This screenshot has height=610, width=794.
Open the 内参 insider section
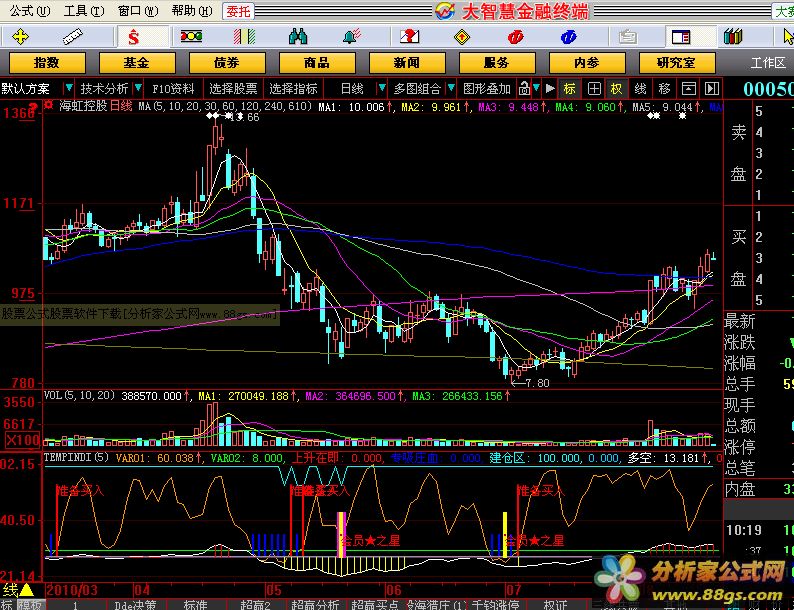click(x=587, y=63)
